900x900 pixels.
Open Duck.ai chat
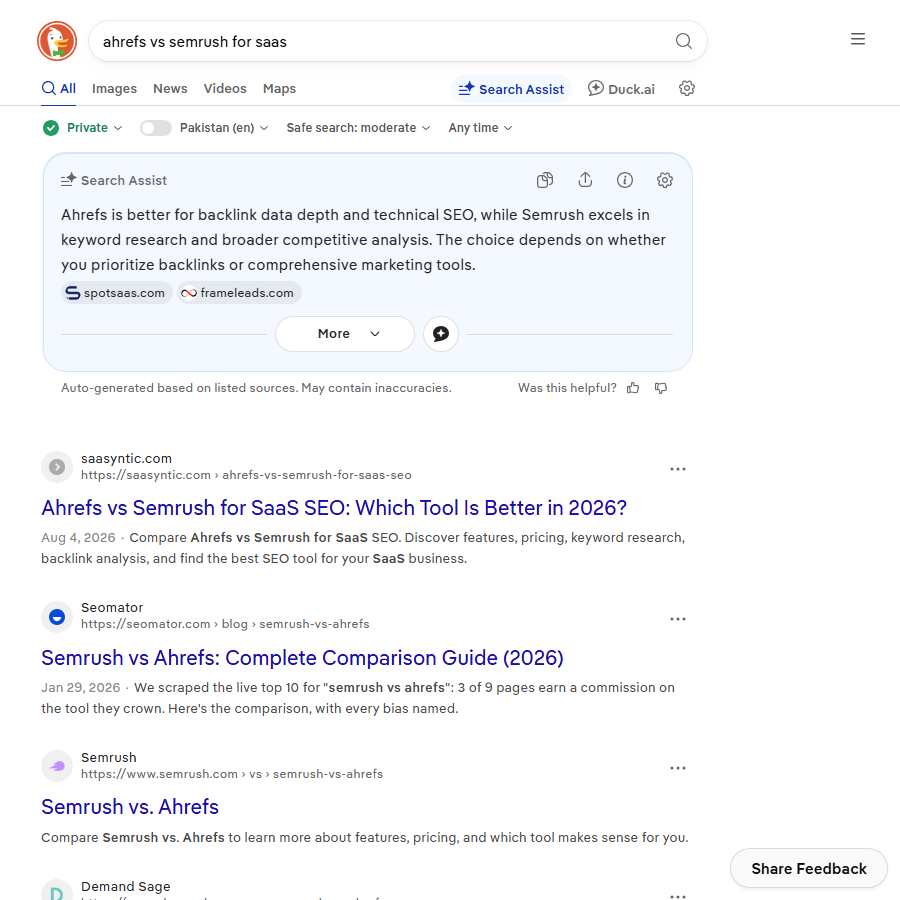pos(621,89)
